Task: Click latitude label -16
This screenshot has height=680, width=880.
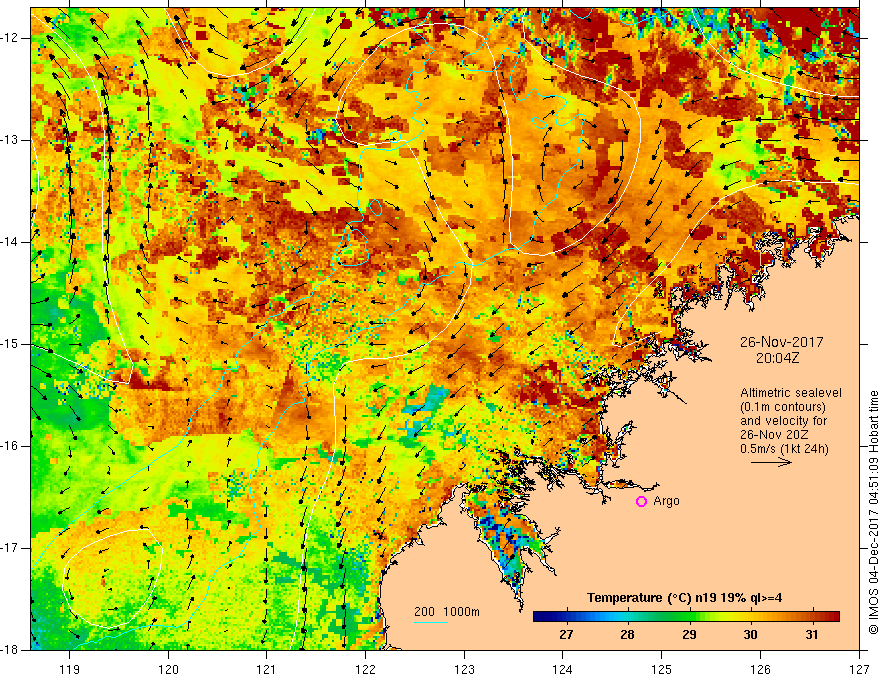Action: click(x=11, y=446)
